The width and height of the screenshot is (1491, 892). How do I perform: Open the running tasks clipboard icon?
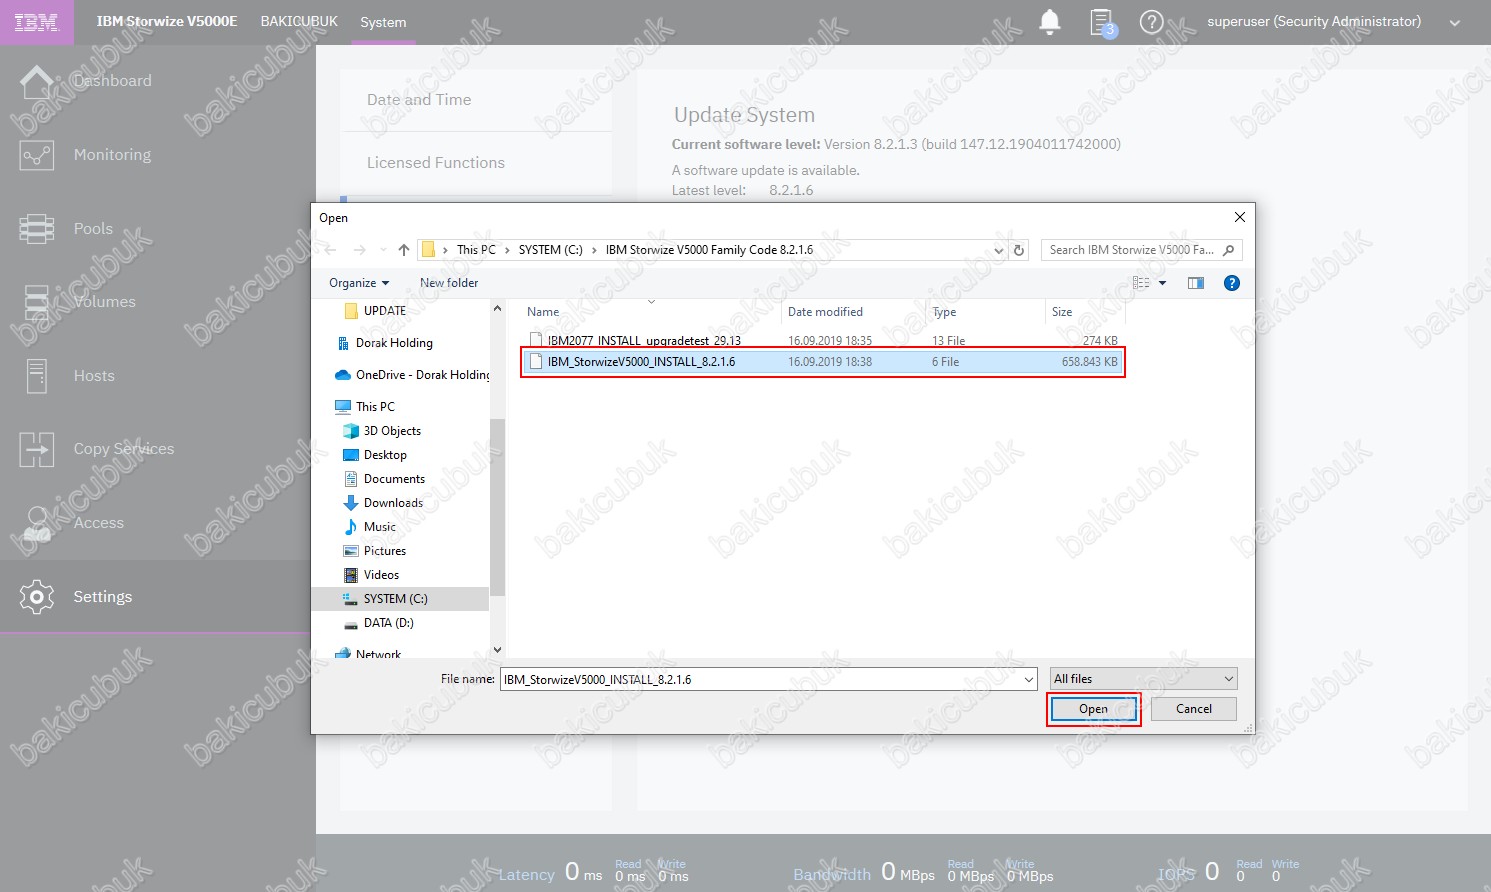pyautogui.click(x=1102, y=22)
